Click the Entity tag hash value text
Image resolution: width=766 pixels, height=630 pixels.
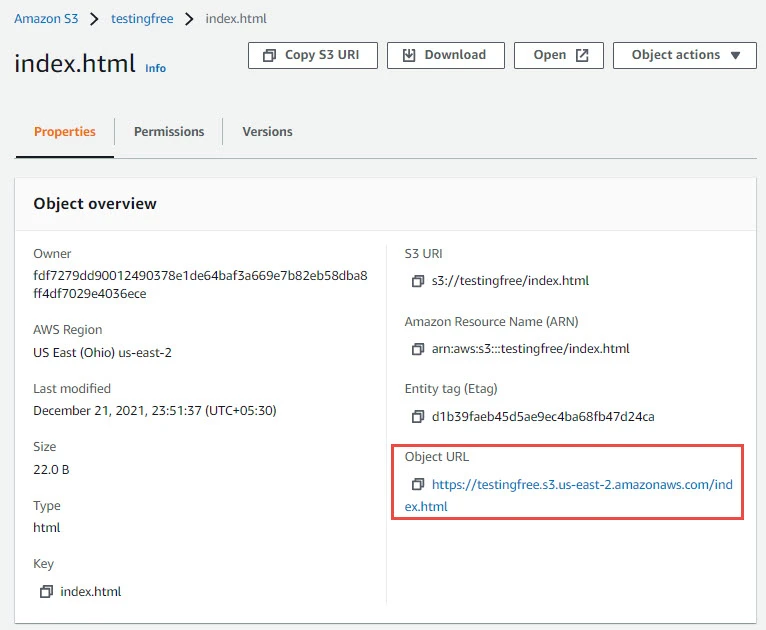click(x=543, y=416)
